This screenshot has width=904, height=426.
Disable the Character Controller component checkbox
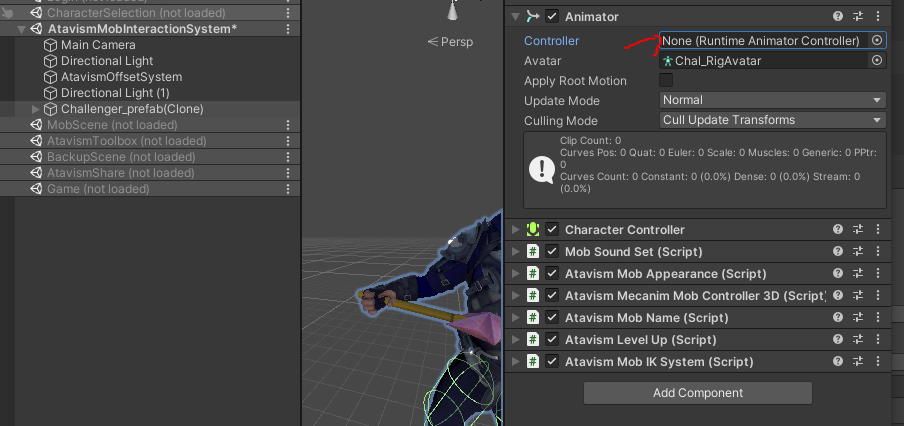pyautogui.click(x=552, y=230)
